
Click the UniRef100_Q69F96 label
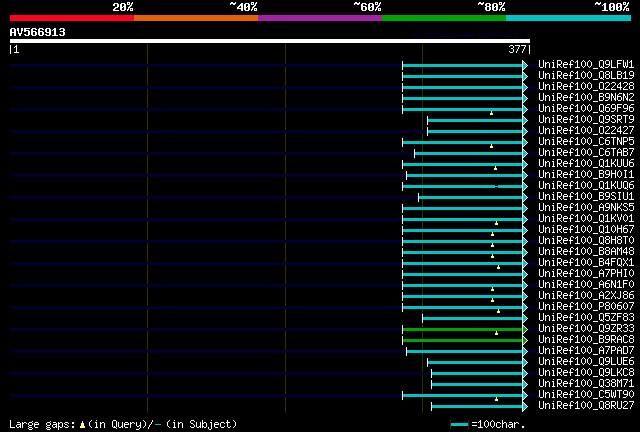(x=586, y=108)
